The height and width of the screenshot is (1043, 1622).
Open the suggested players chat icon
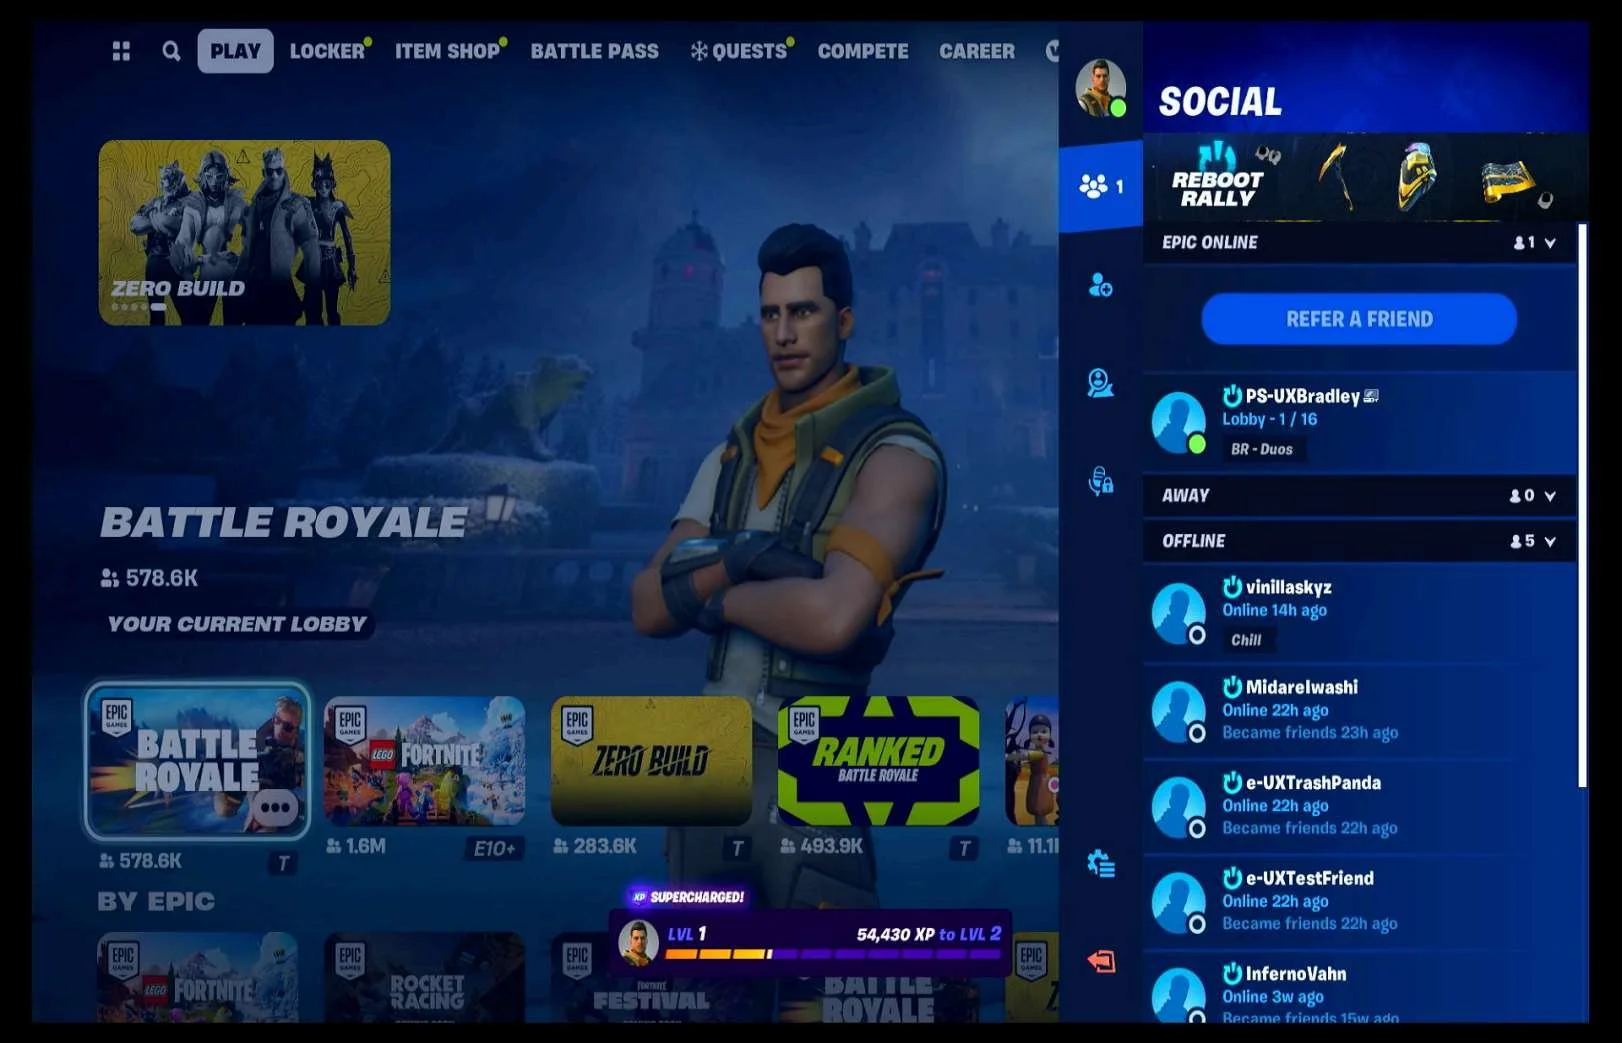[x=1100, y=383]
